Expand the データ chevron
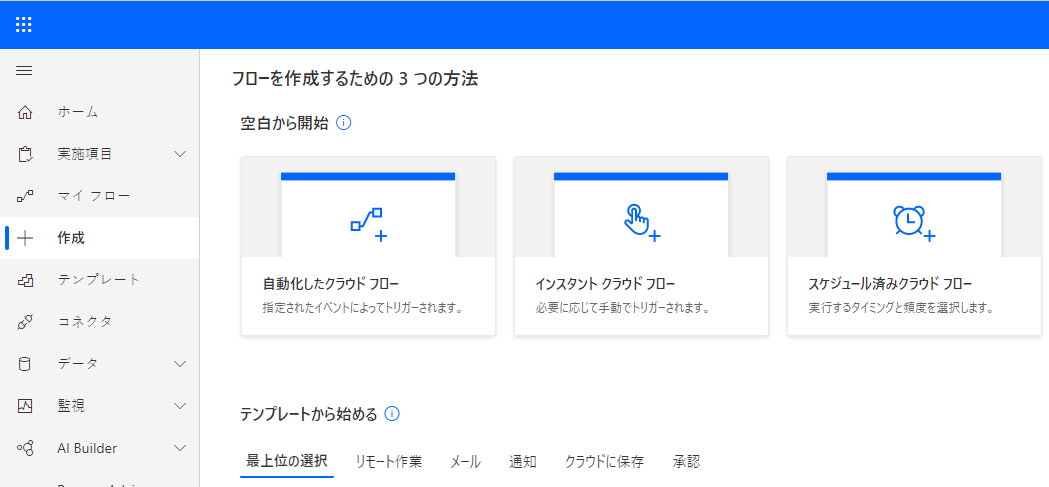The height and width of the screenshot is (487, 1049). 180,364
